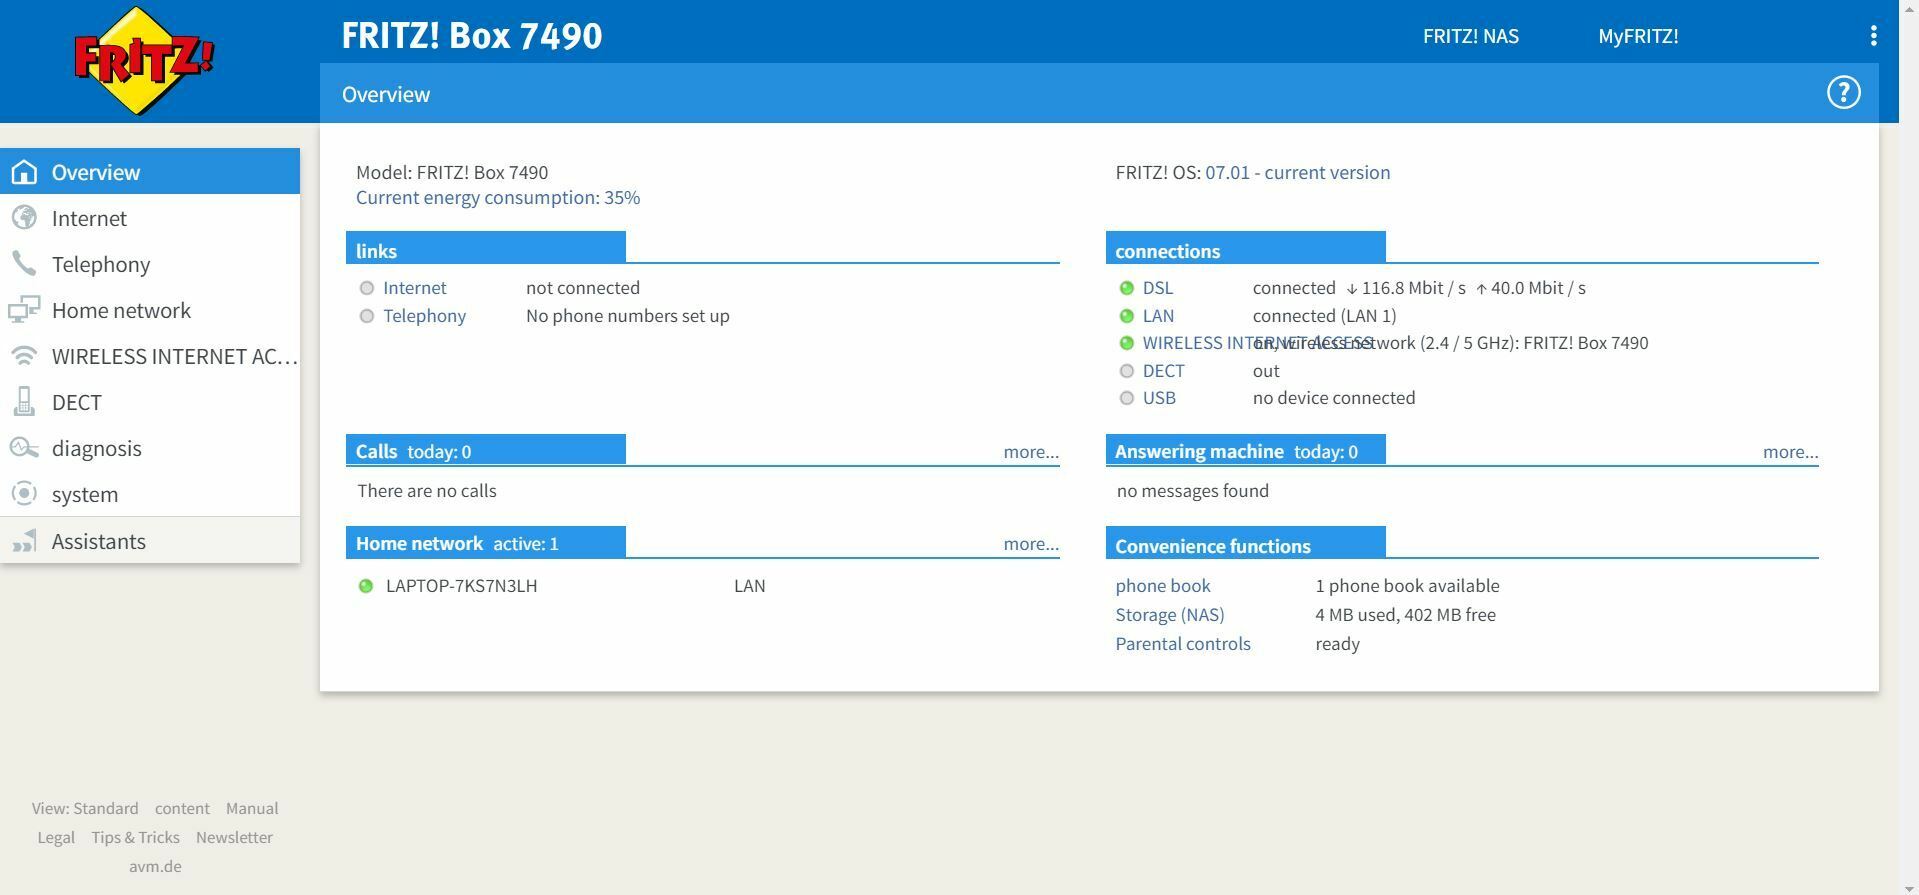Open the Manual footer link
Image resolution: width=1919 pixels, height=895 pixels.
pyautogui.click(x=252, y=808)
